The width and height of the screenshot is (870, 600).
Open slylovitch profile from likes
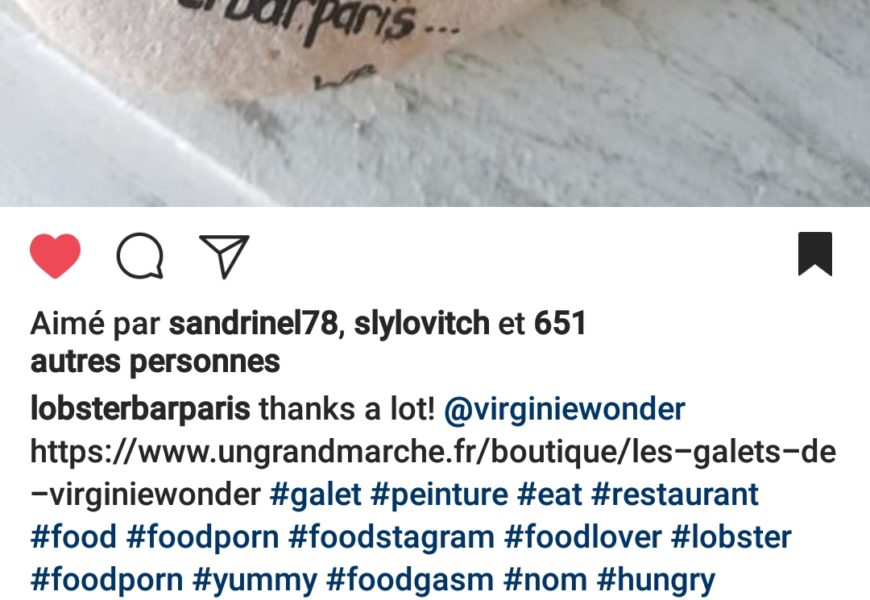tap(422, 323)
